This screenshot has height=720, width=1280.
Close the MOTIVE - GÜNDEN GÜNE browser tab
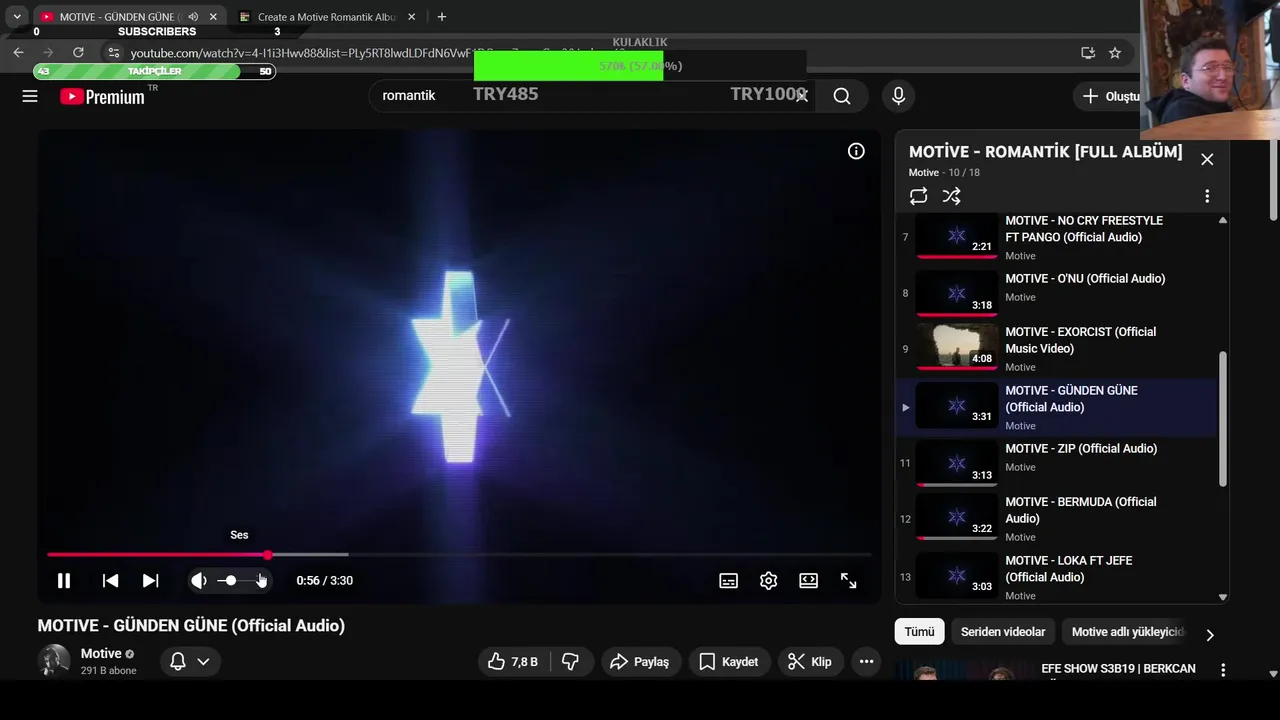click(213, 17)
